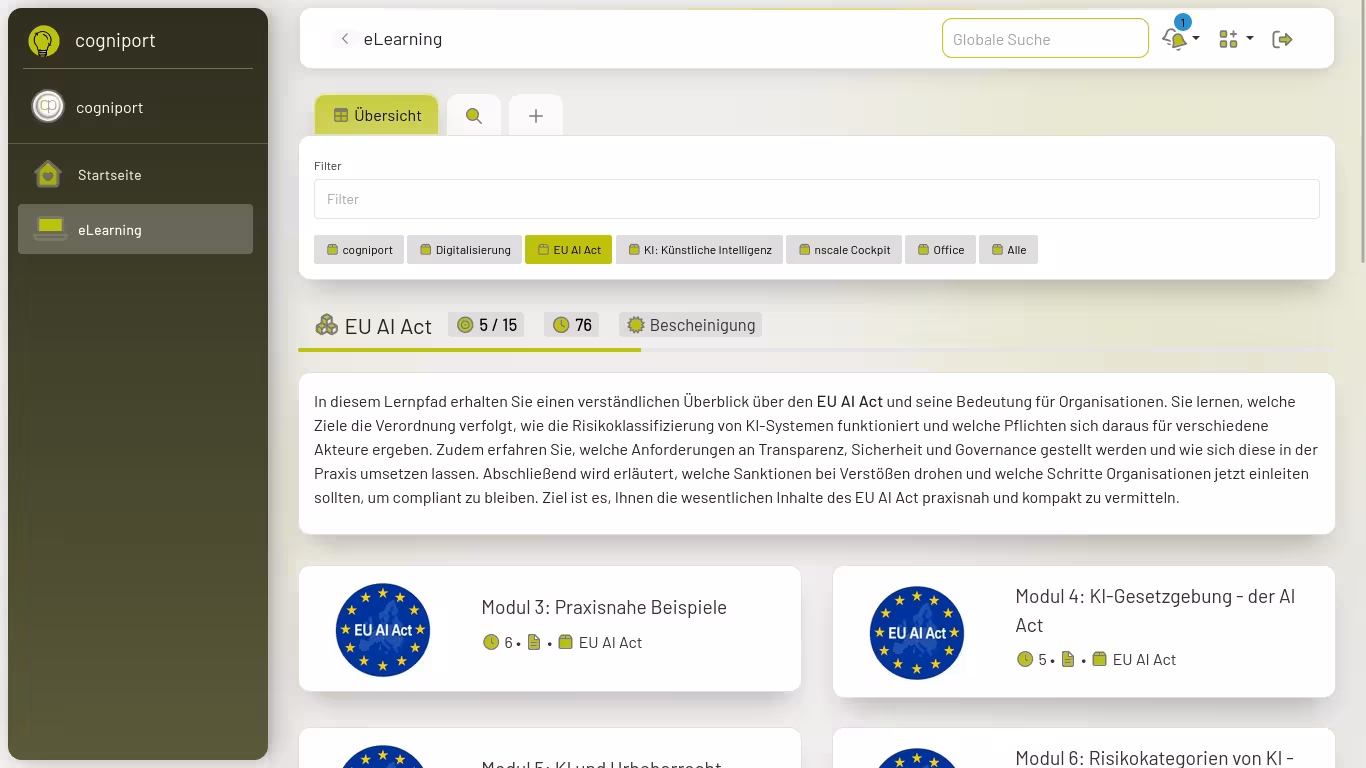Screen dimensions: 1366x768
Task: Click the category icon in Modul 4 card
Action: tap(1100, 659)
